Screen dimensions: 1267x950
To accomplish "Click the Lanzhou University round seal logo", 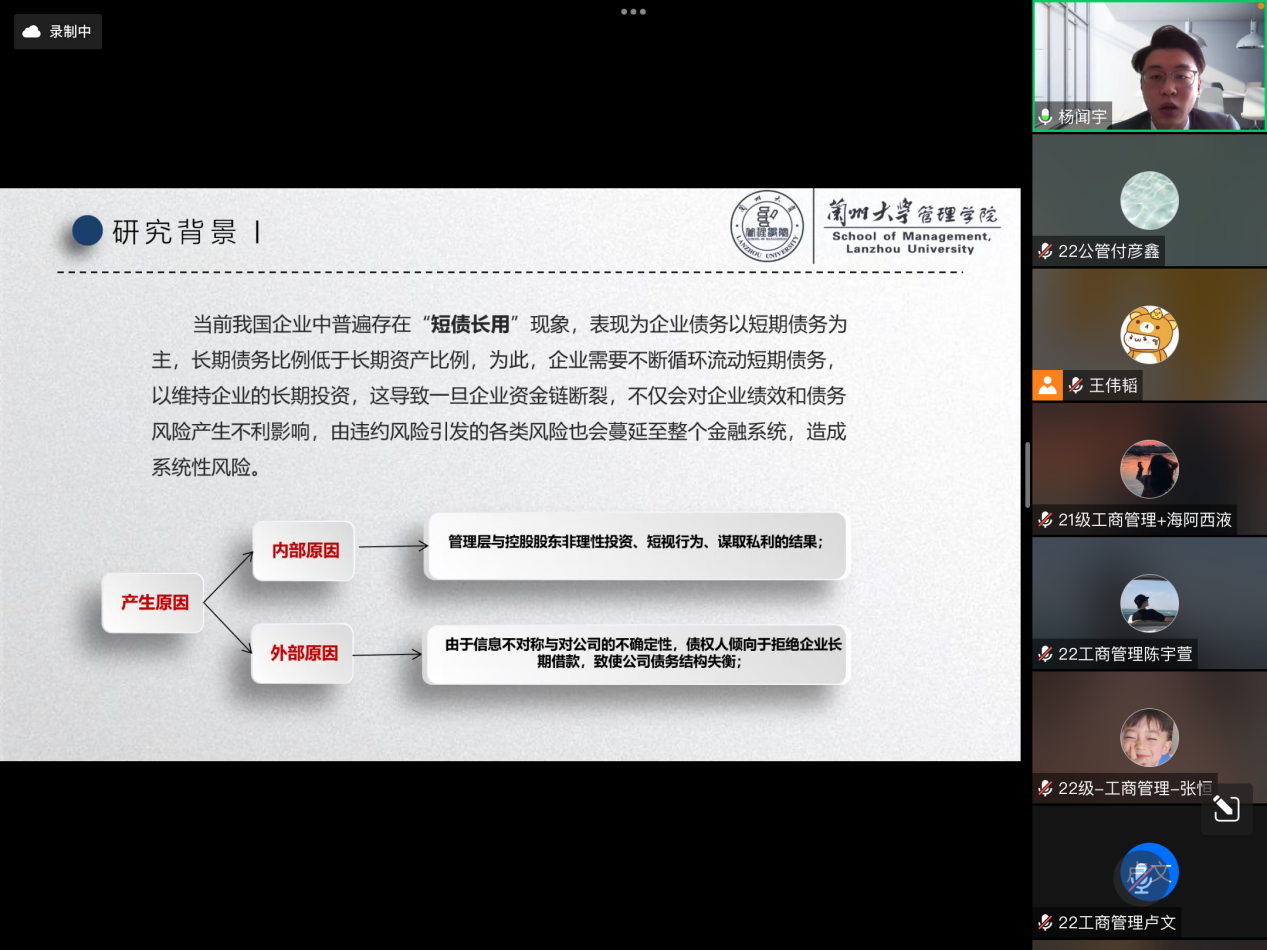I will (767, 226).
